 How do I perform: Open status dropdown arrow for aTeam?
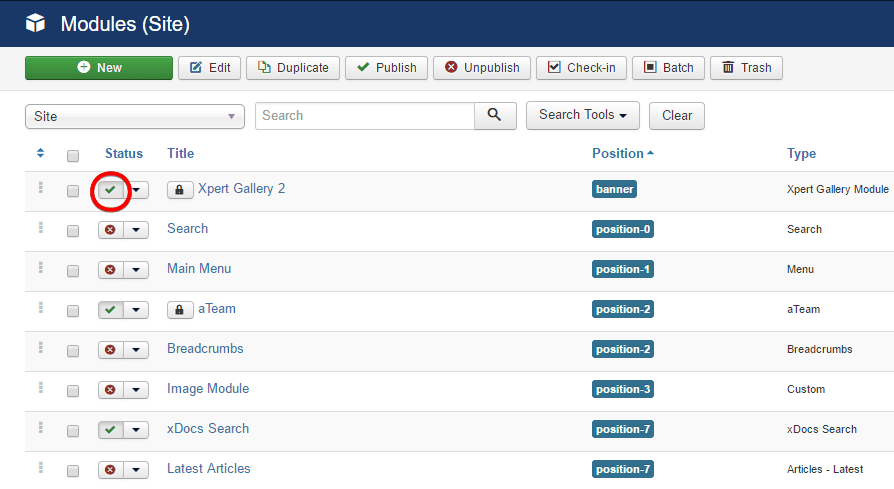pos(136,310)
